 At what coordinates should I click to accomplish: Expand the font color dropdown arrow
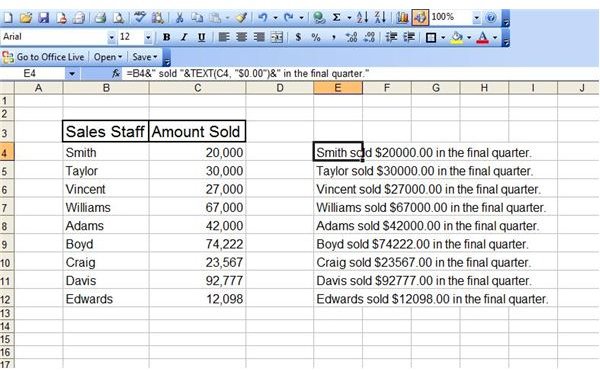(x=495, y=37)
